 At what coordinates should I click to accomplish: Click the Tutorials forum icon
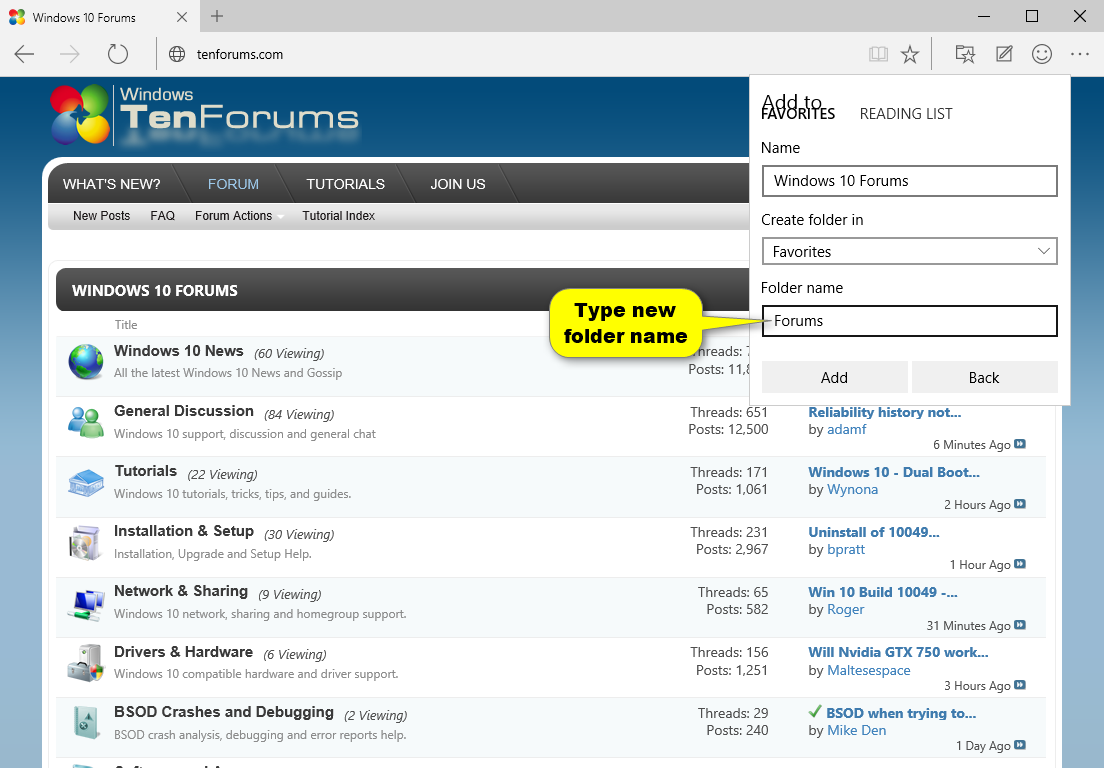click(x=86, y=483)
